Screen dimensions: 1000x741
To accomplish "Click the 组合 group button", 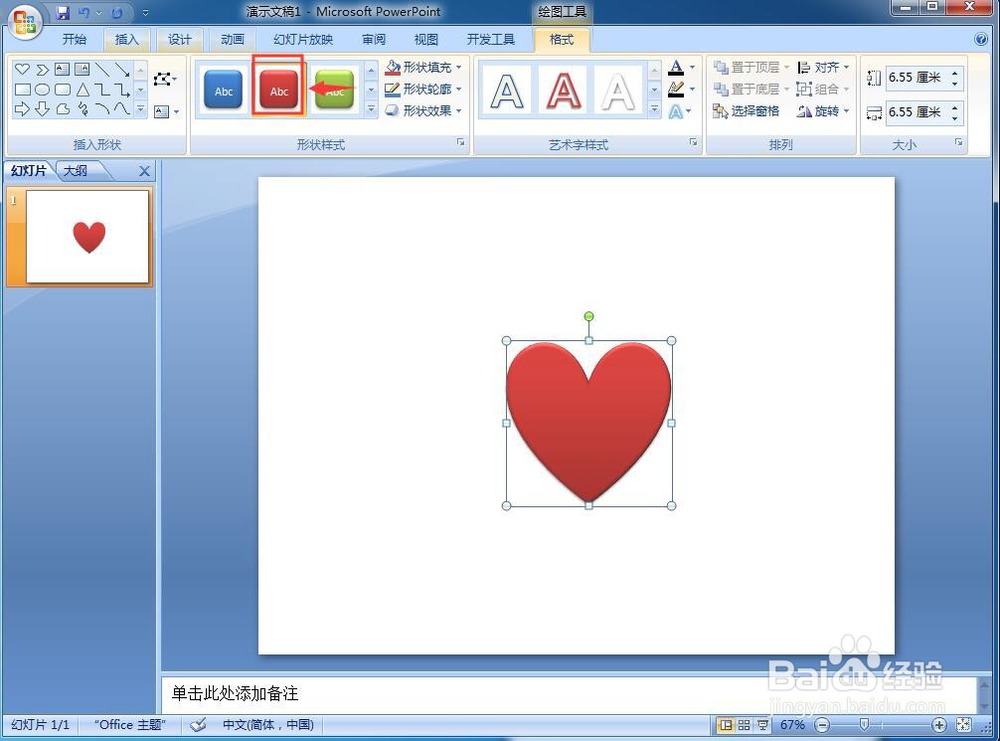I will point(823,89).
